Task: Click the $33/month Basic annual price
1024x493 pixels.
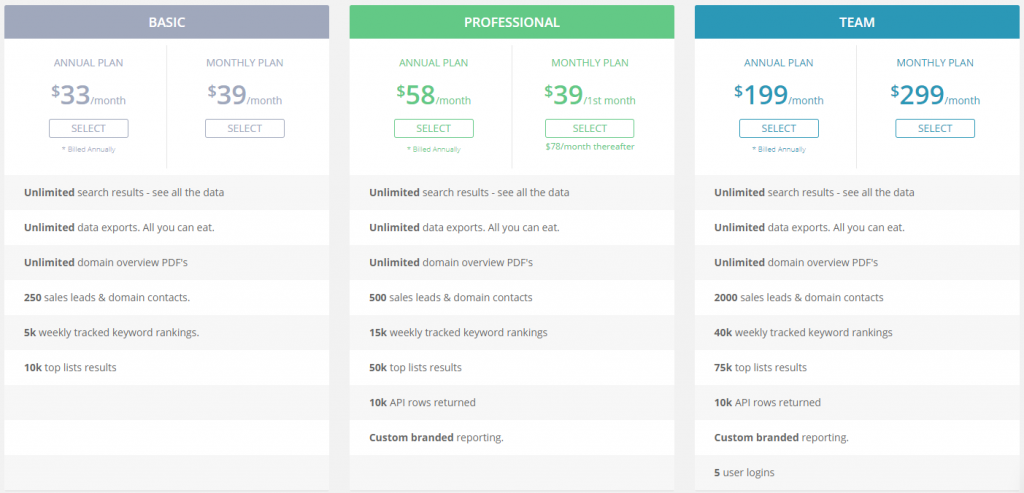Action: 89,96
